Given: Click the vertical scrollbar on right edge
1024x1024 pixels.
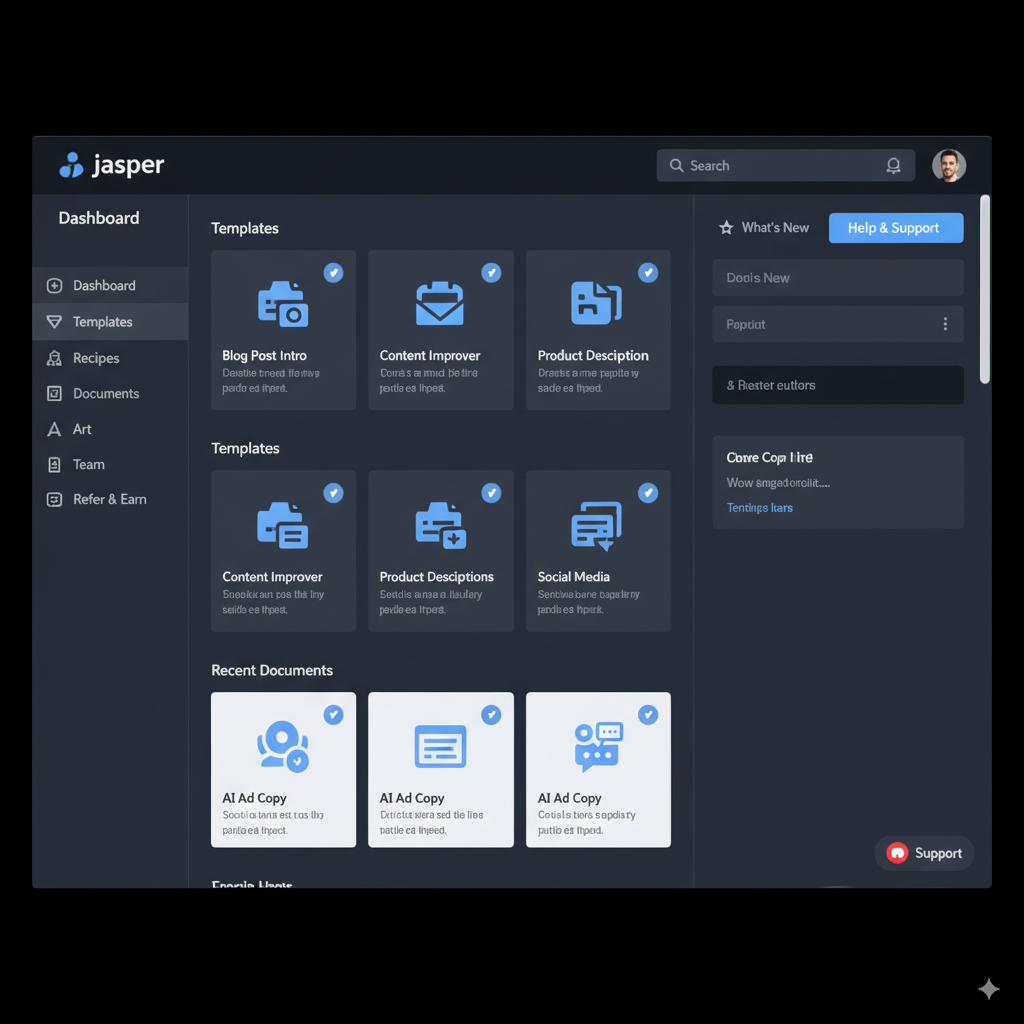Looking at the screenshot, I should (x=985, y=290).
